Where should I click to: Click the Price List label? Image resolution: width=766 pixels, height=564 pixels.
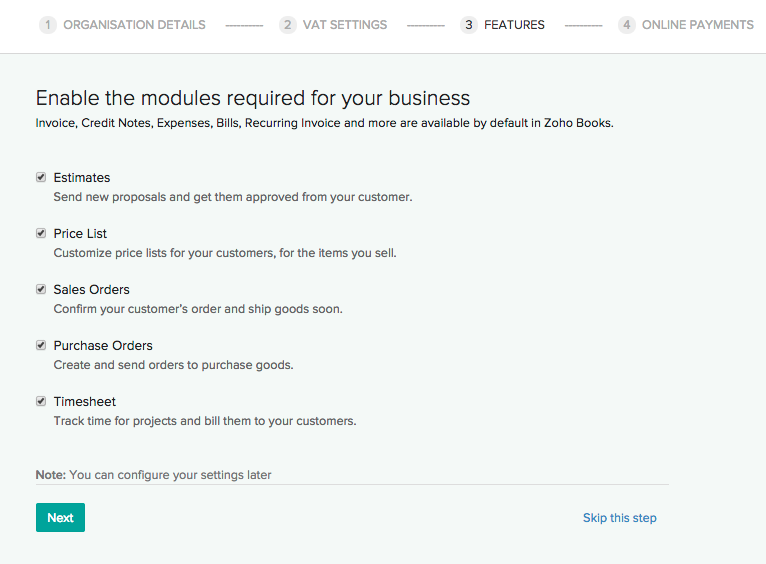click(80, 234)
